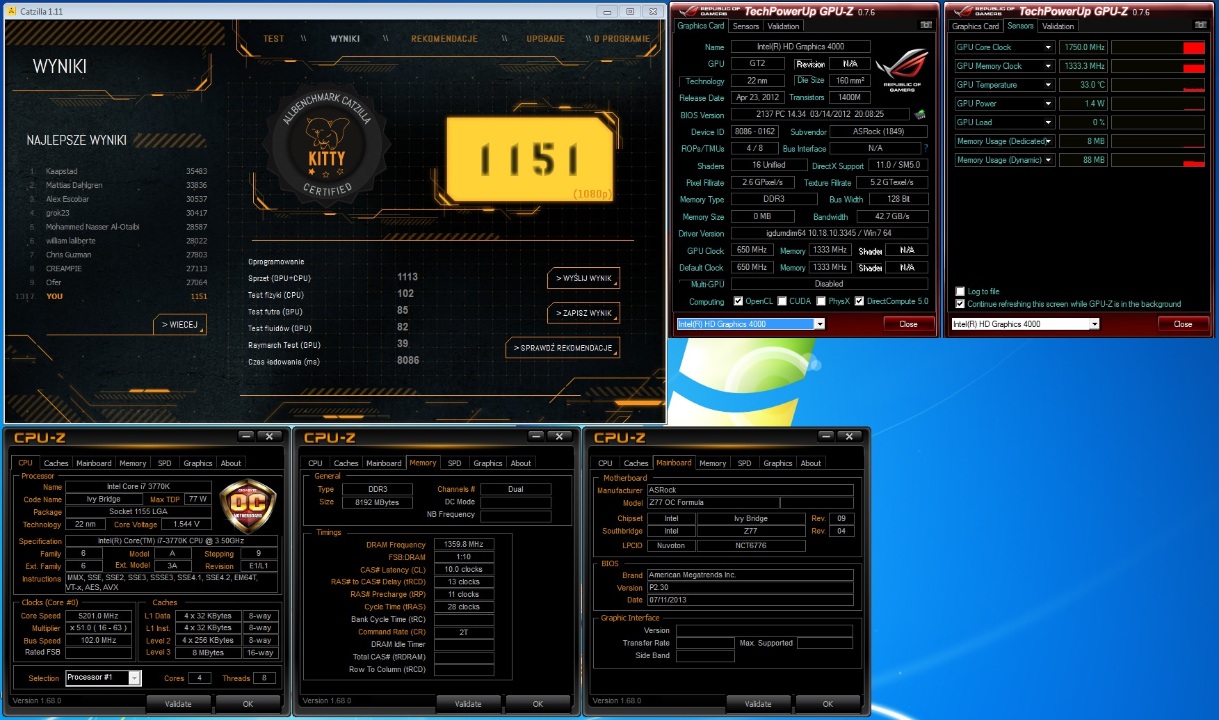Click the WIĘCEJ button under the leaderboard
Image resolution: width=1219 pixels, height=720 pixels.
(x=180, y=325)
